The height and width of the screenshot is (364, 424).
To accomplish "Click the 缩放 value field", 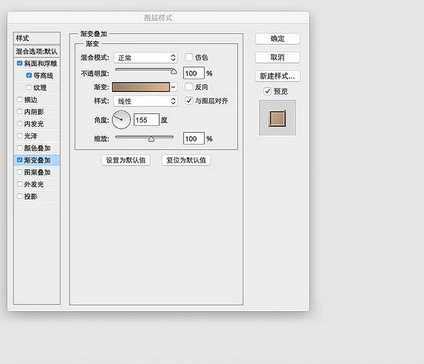I will click(193, 138).
